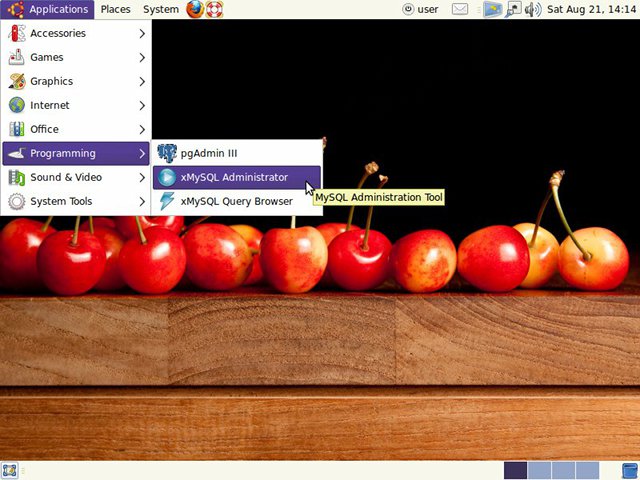The image size is (640, 480).
Task: Click the Games joystick icon
Action: (17, 58)
